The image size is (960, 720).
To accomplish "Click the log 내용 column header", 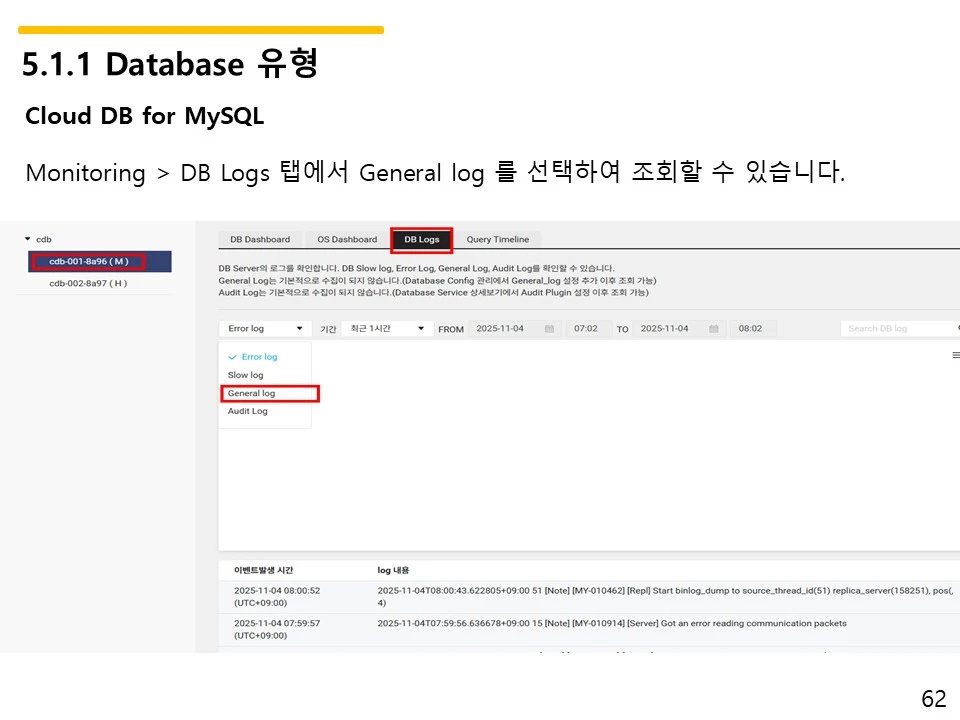I will [393, 570].
